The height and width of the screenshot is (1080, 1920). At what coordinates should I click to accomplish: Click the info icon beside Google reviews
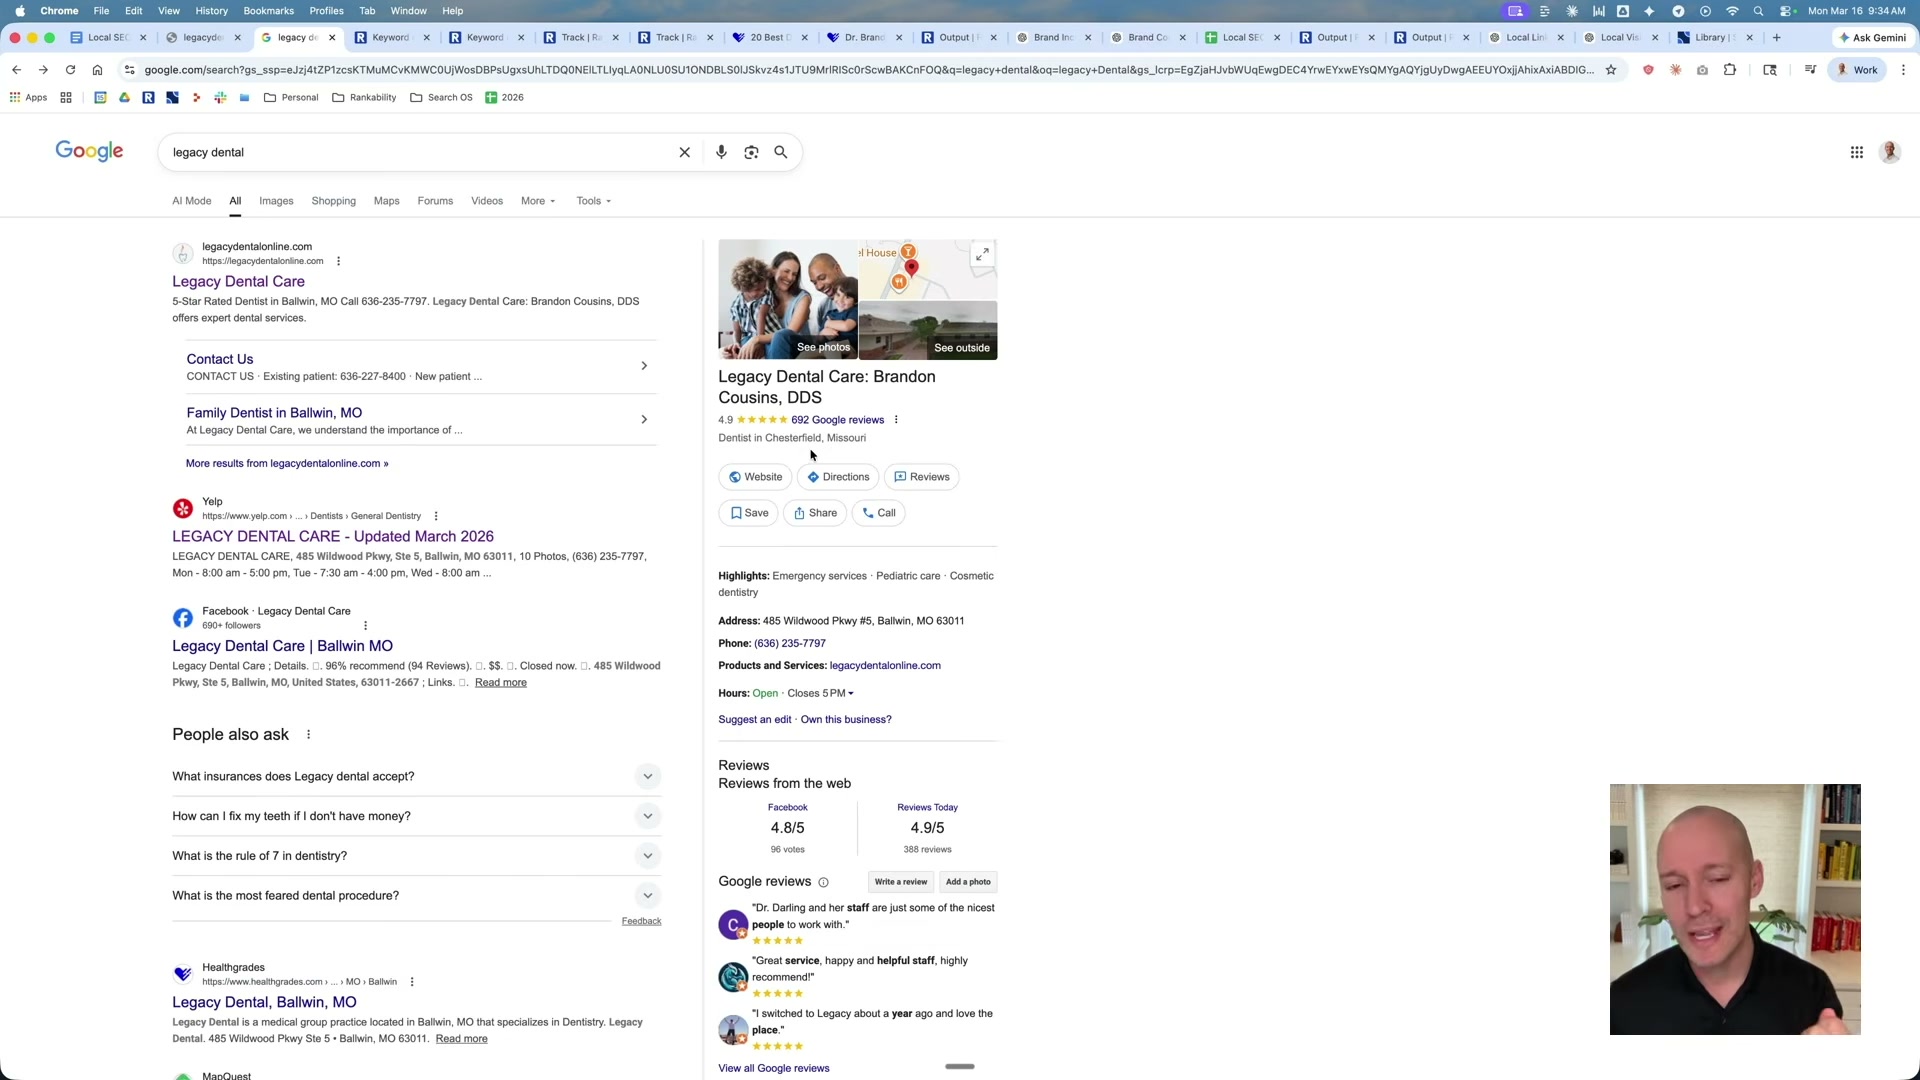point(824,882)
